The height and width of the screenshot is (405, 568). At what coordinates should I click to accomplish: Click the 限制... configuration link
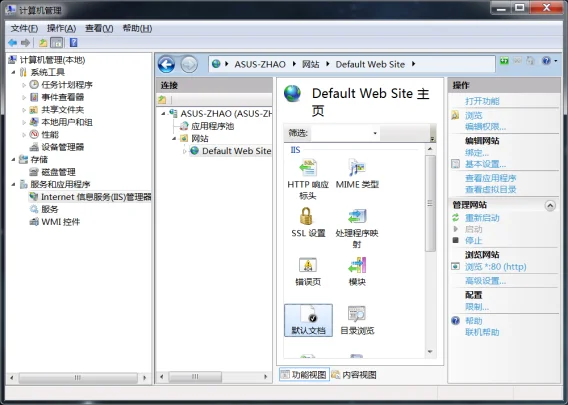click(477, 307)
